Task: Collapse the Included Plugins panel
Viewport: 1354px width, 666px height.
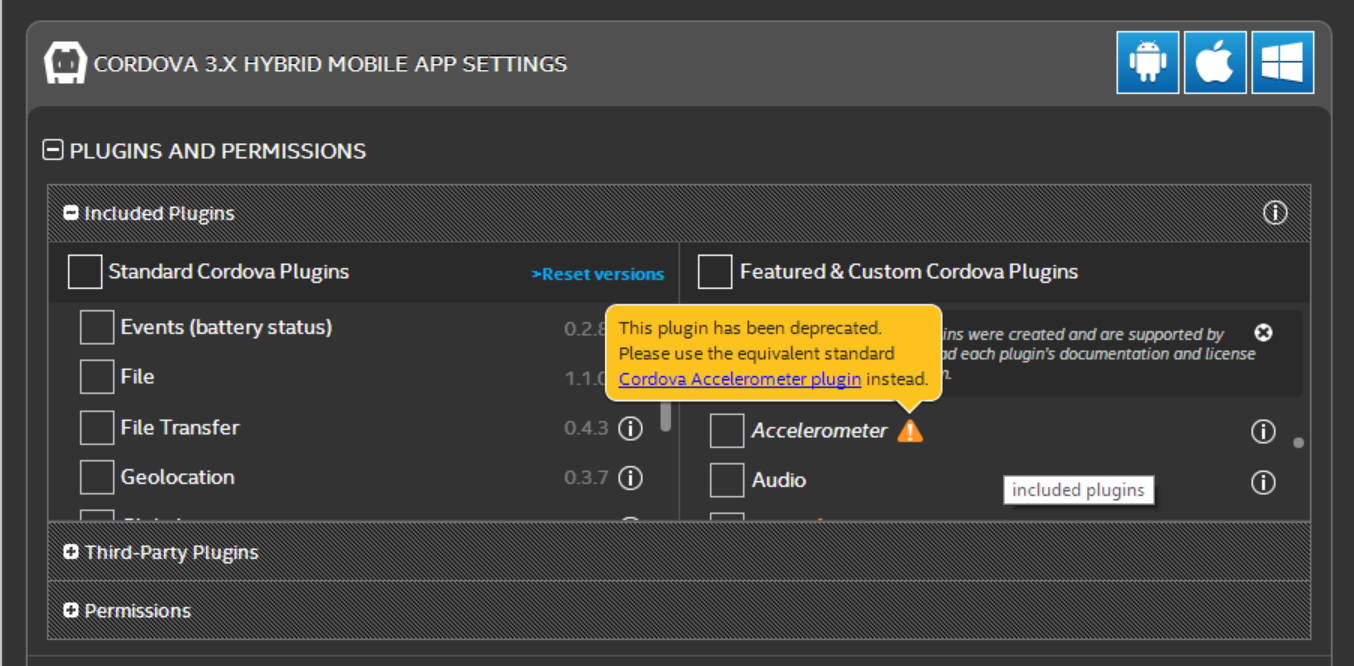Action: [x=71, y=213]
